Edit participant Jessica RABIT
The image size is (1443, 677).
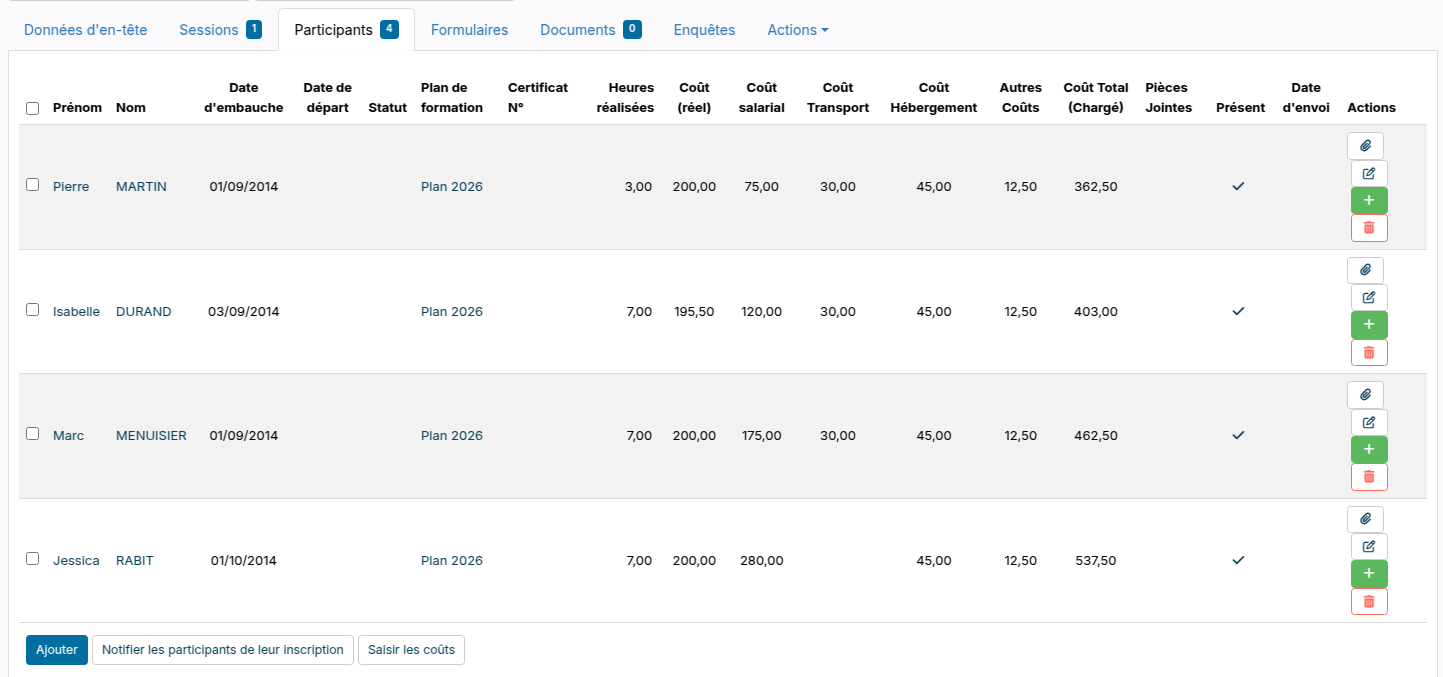click(1369, 546)
